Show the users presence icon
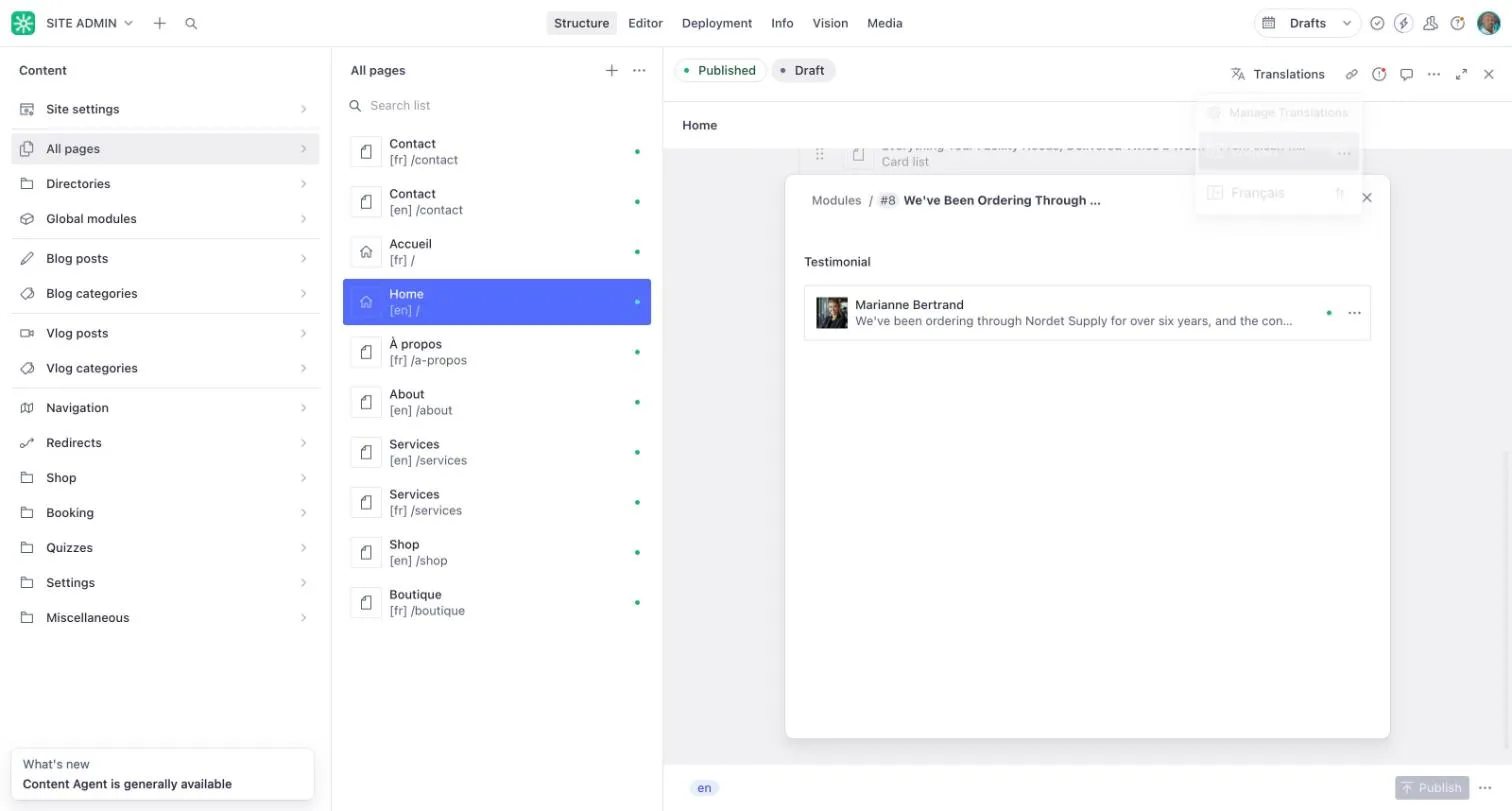Viewport: 1512px width, 811px height. click(1431, 23)
